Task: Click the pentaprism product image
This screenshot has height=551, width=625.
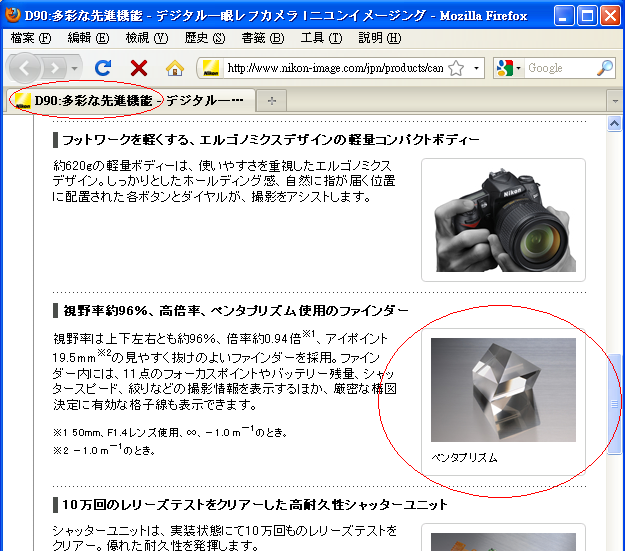Action: [x=503, y=390]
